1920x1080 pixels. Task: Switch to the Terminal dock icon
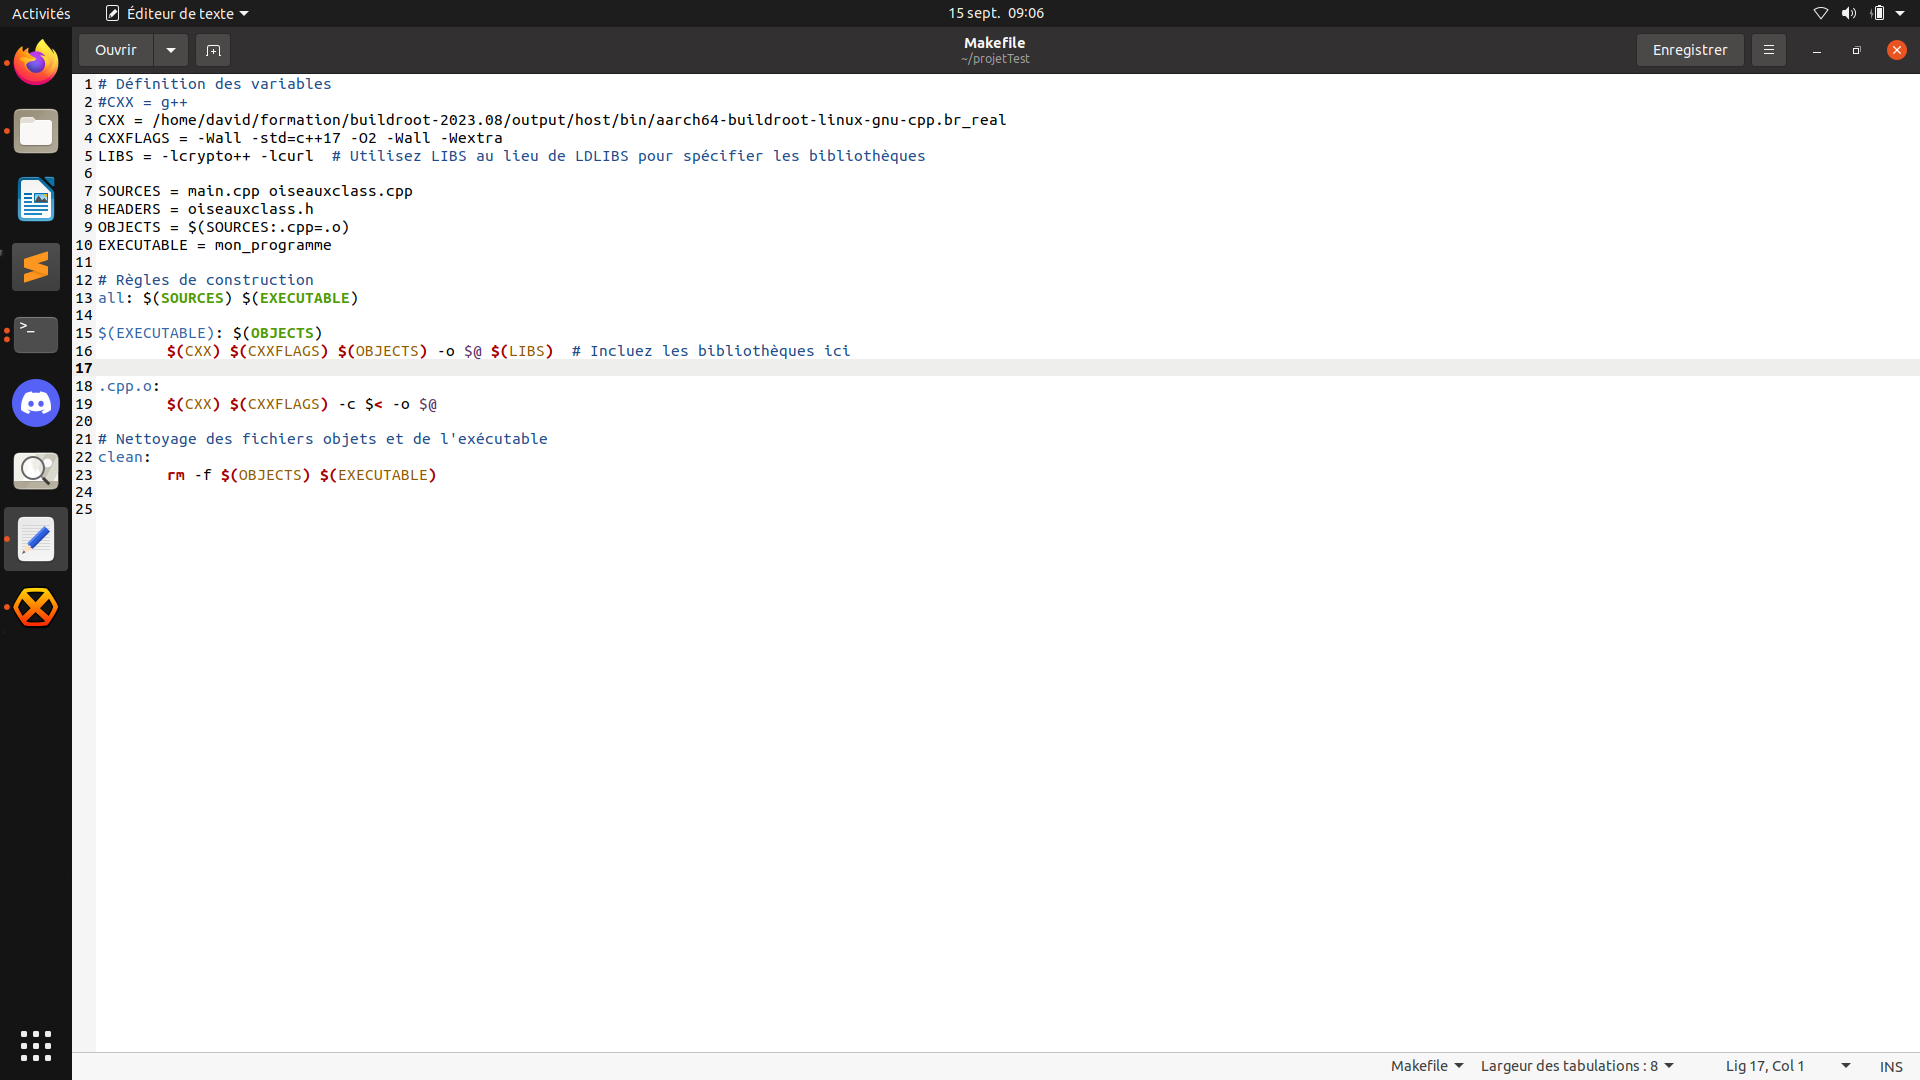(36, 335)
